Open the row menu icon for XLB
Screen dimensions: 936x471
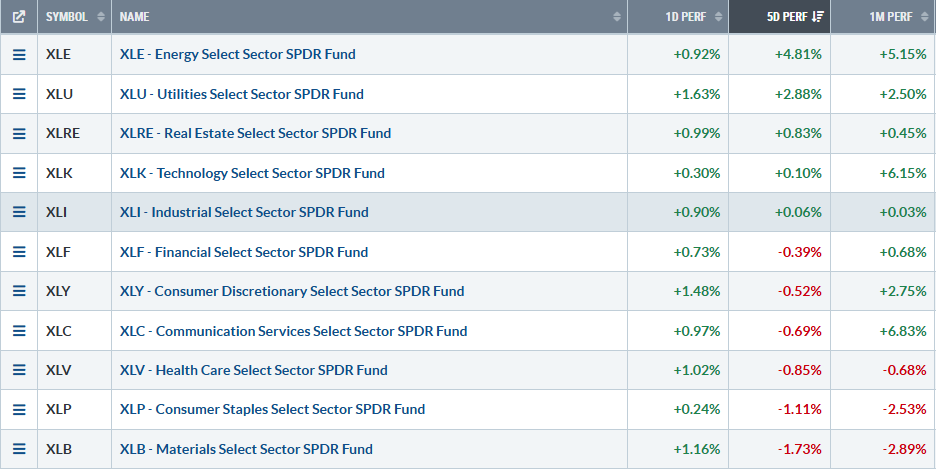coord(19,449)
